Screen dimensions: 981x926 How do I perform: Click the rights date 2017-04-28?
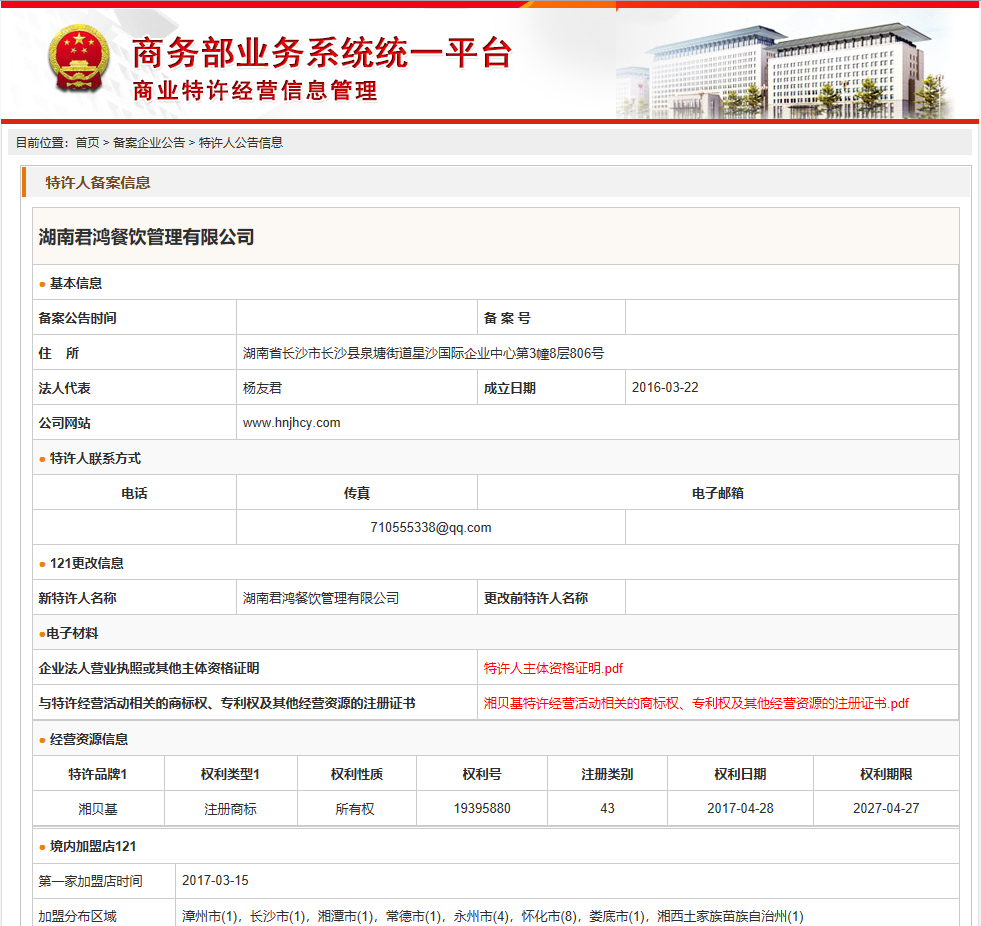[740, 808]
